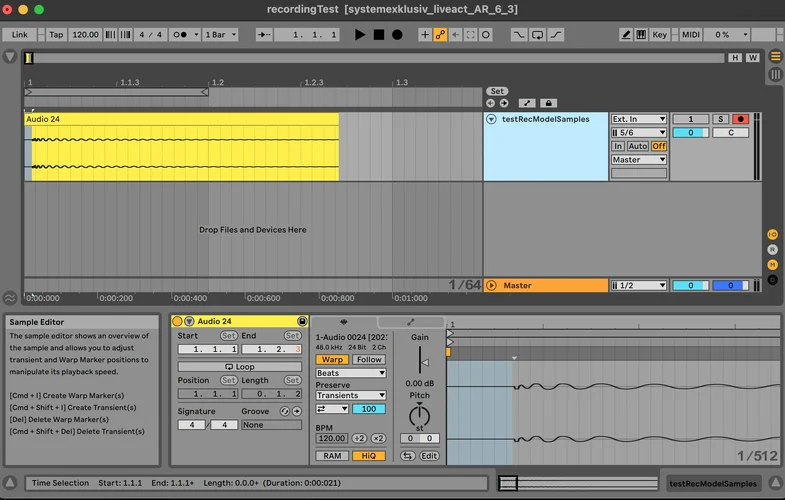Click the reverse sample arrows button
Image resolution: width=785 pixels, height=500 pixels.
tap(408, 456)
